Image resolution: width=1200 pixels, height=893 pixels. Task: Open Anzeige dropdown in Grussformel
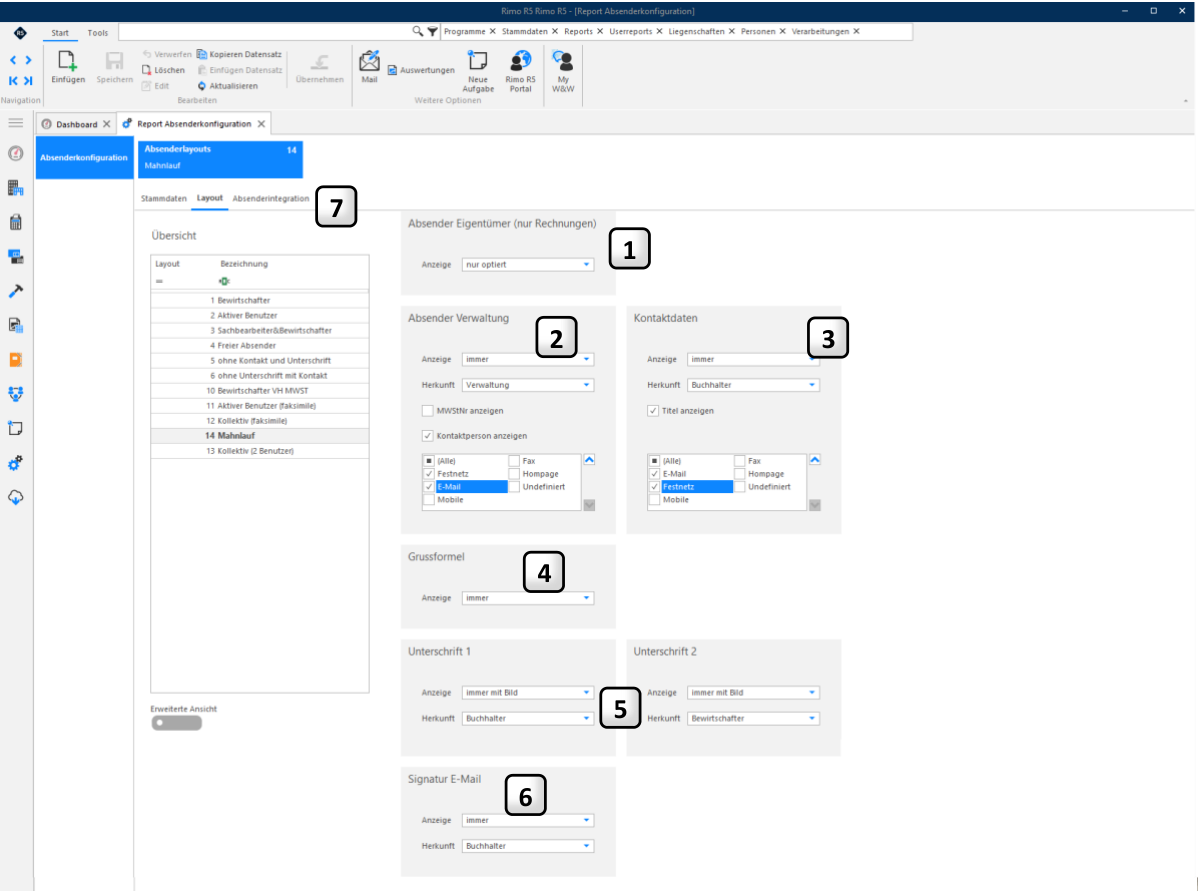pyautogui.click(x=528, y=598)
